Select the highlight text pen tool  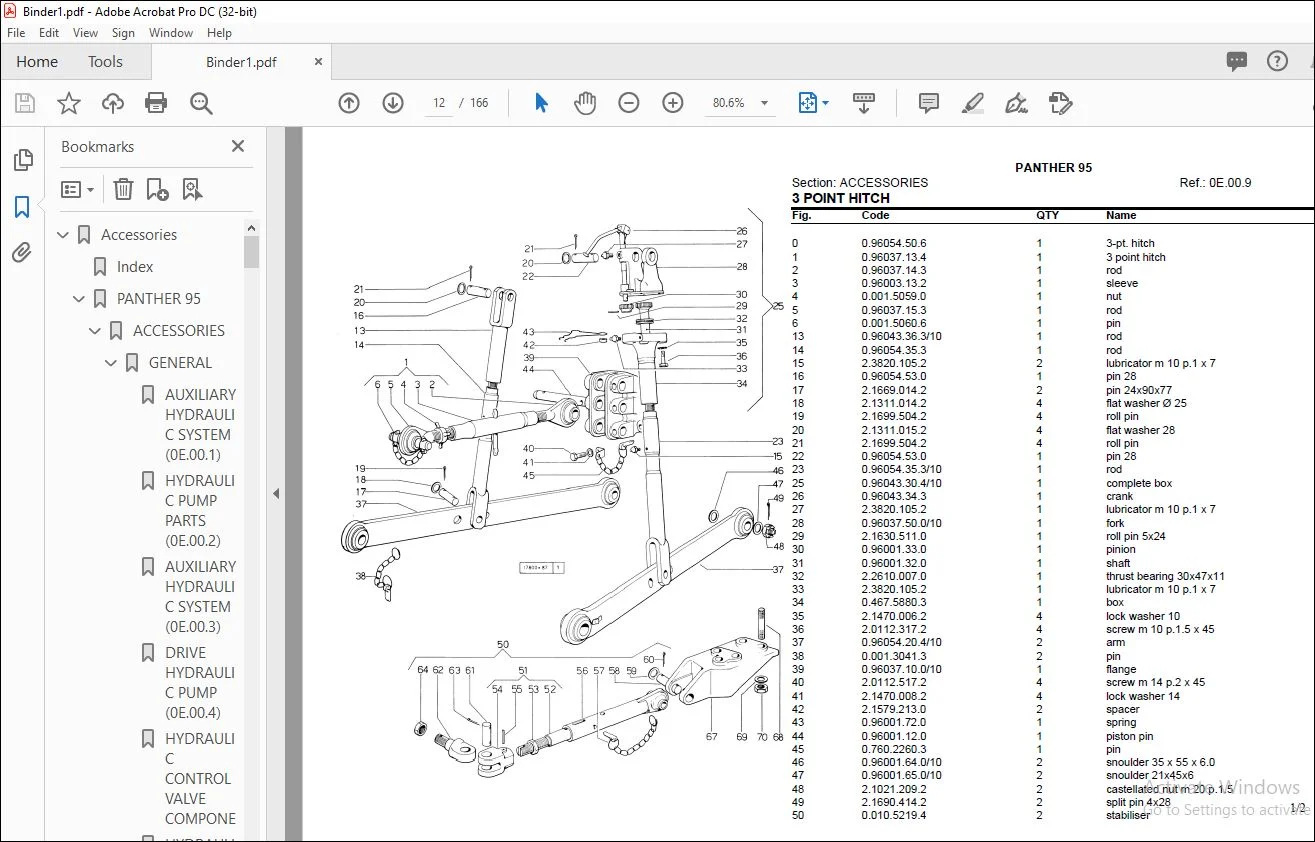[x=972, y=103]
